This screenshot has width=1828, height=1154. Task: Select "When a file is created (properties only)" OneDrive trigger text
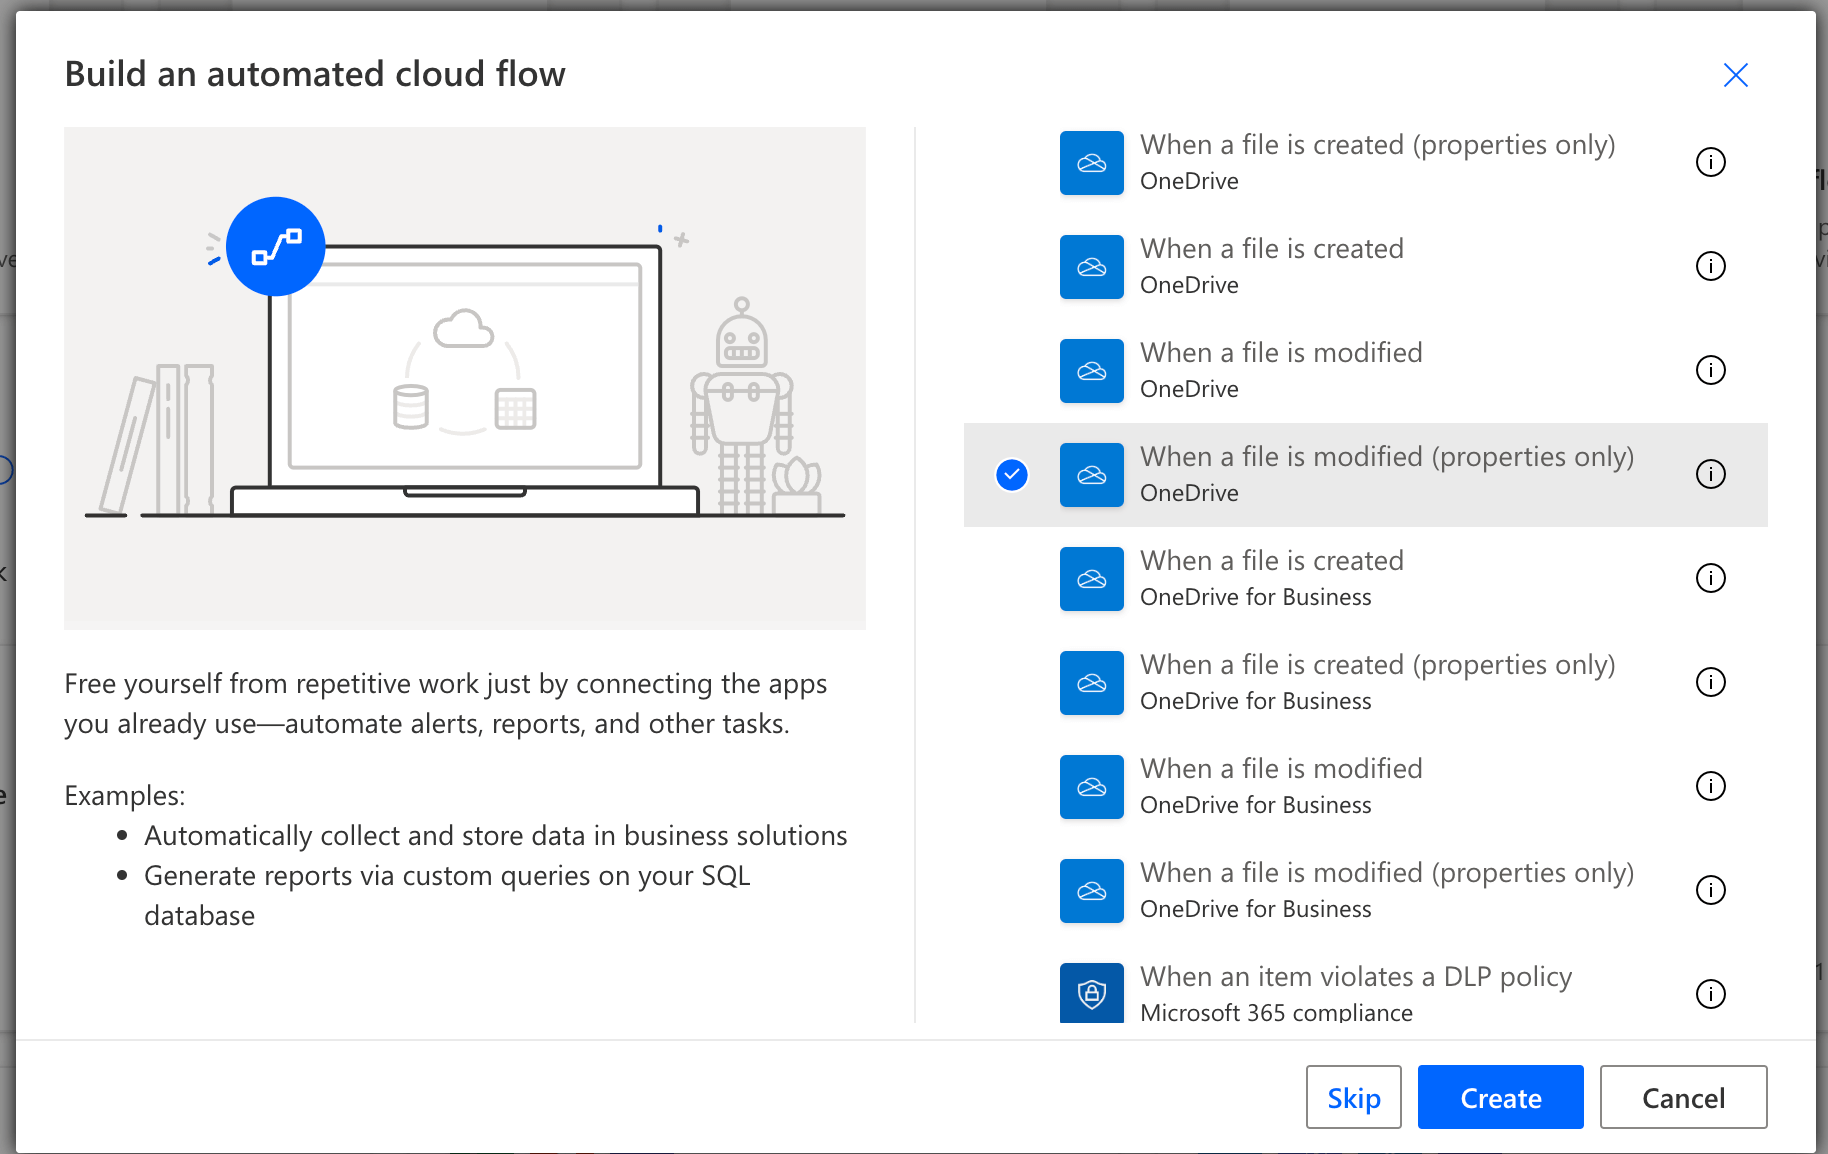1378,145
